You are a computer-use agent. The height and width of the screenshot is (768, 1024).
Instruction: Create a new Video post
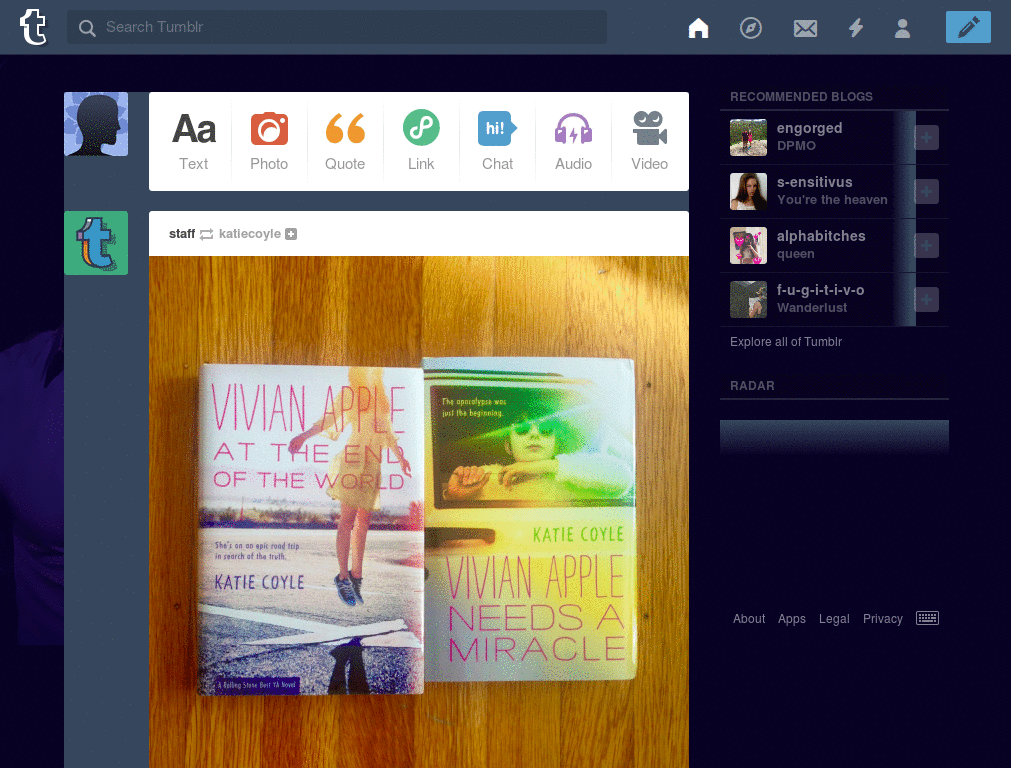[x=649, y=142]
